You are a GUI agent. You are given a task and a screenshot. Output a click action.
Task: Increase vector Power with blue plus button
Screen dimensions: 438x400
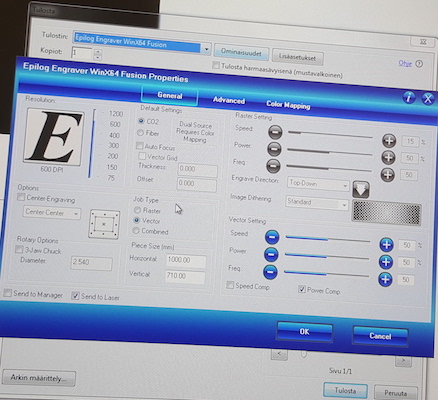click(x=386, y=262)
